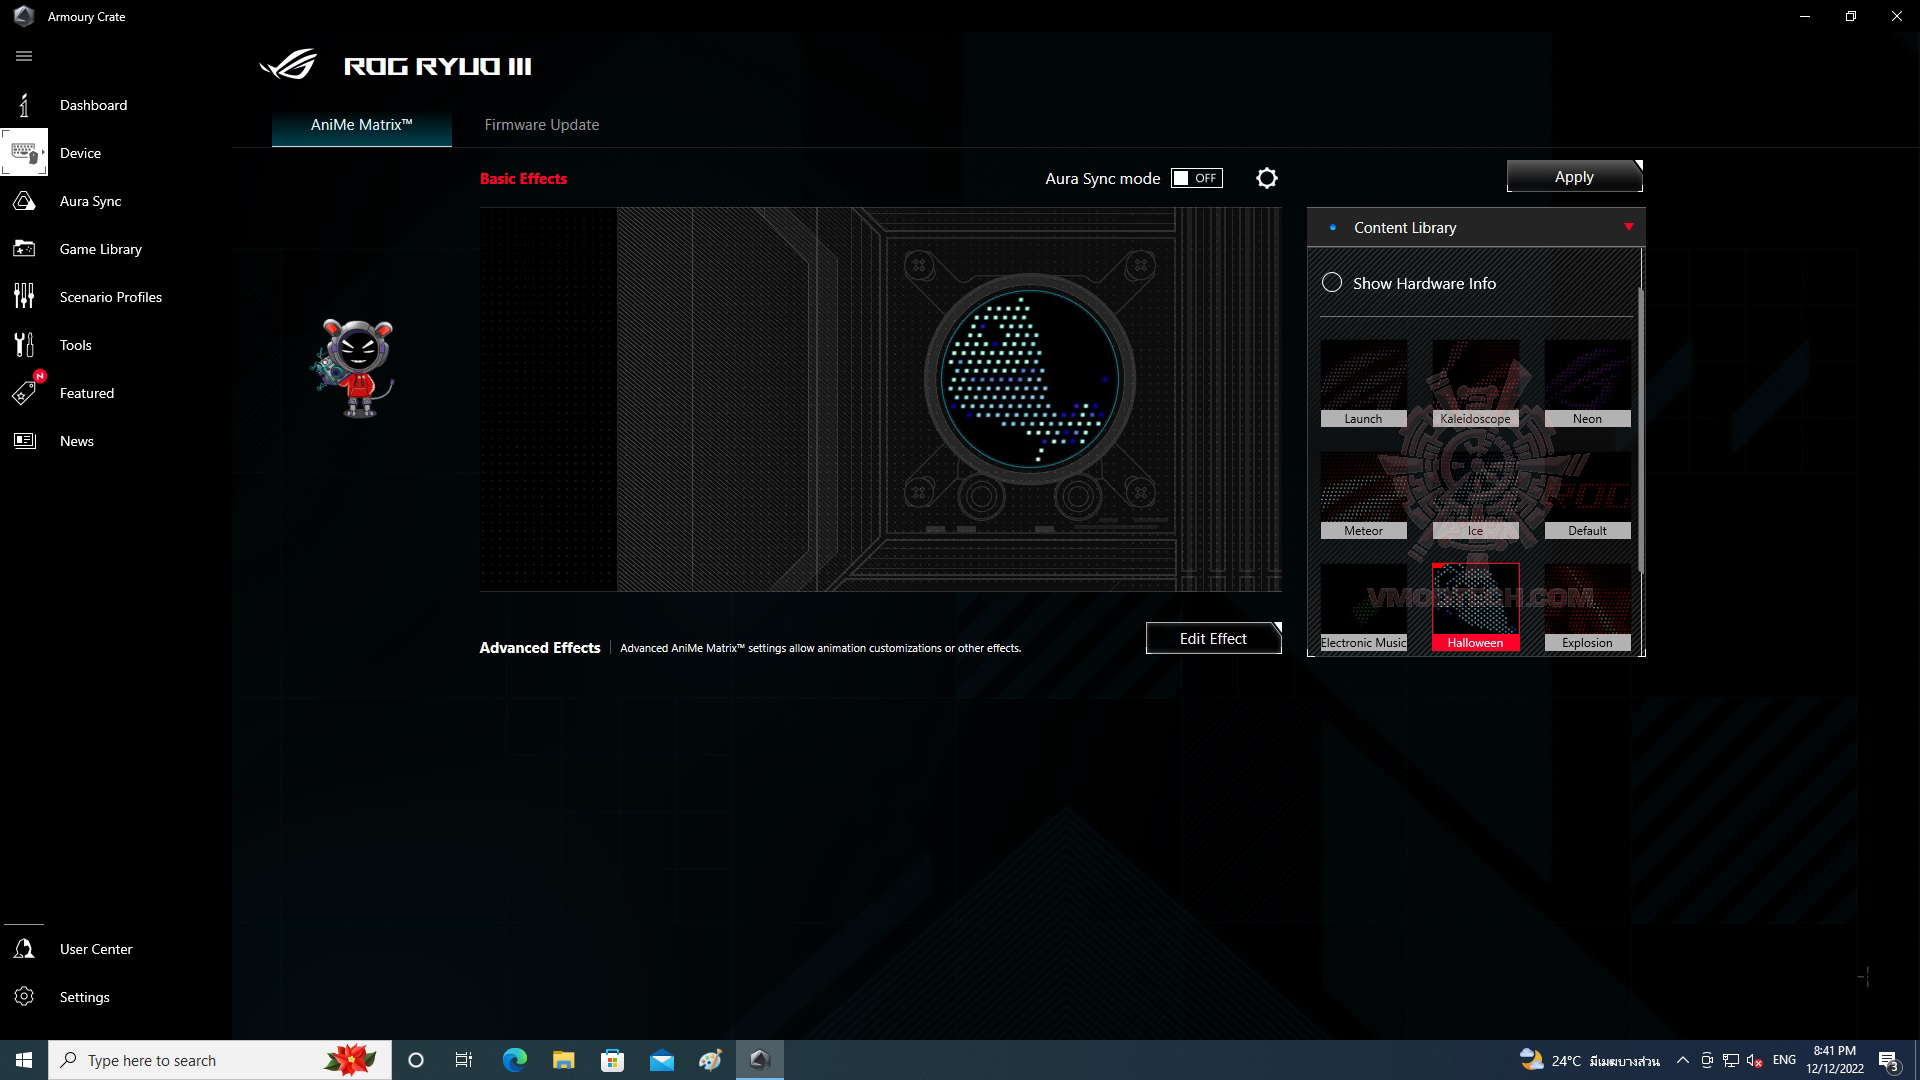
Task: Switch to Firmware Update tab
Action: pos(541,125)
